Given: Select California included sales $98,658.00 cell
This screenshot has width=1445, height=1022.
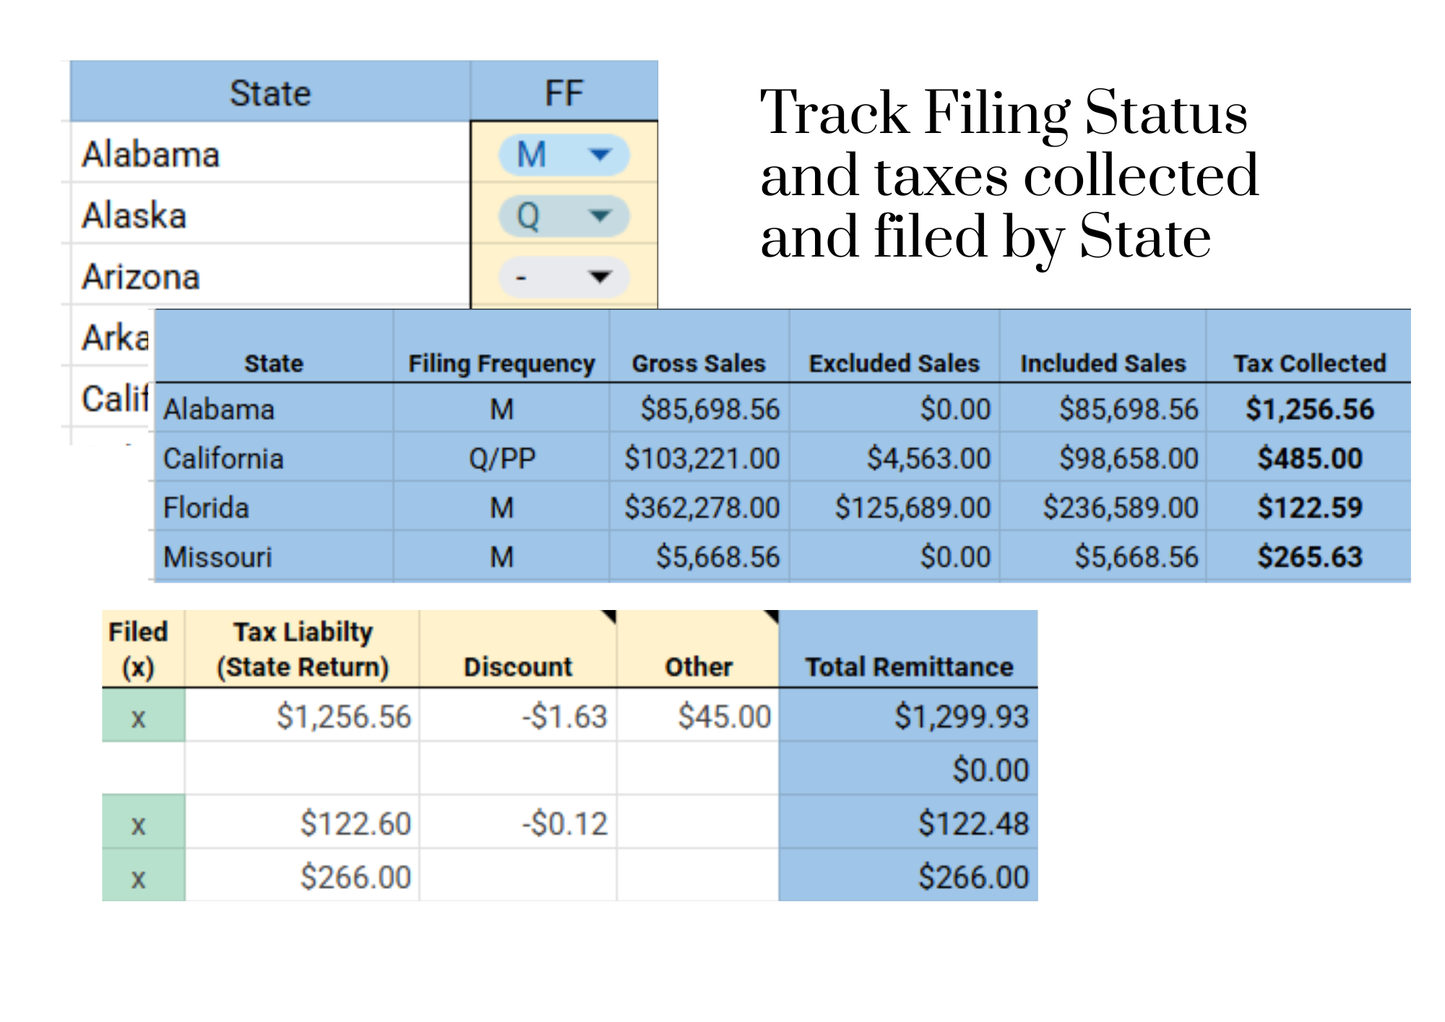Looking at the screenshot, I should tap(1103, 458).
